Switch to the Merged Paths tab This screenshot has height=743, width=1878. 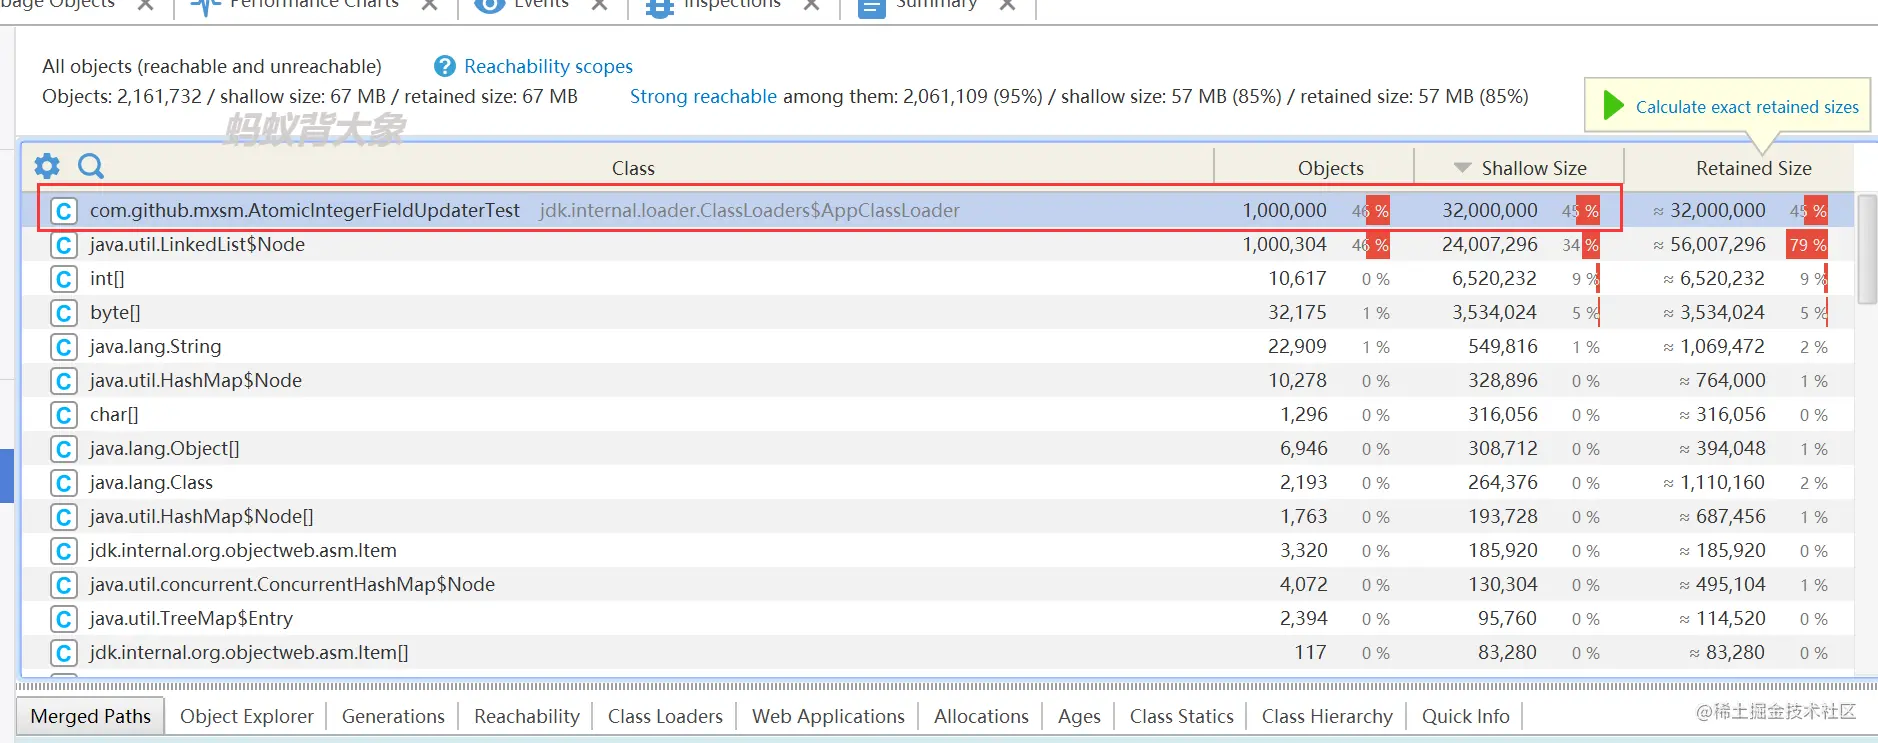[x=91, y=716]
